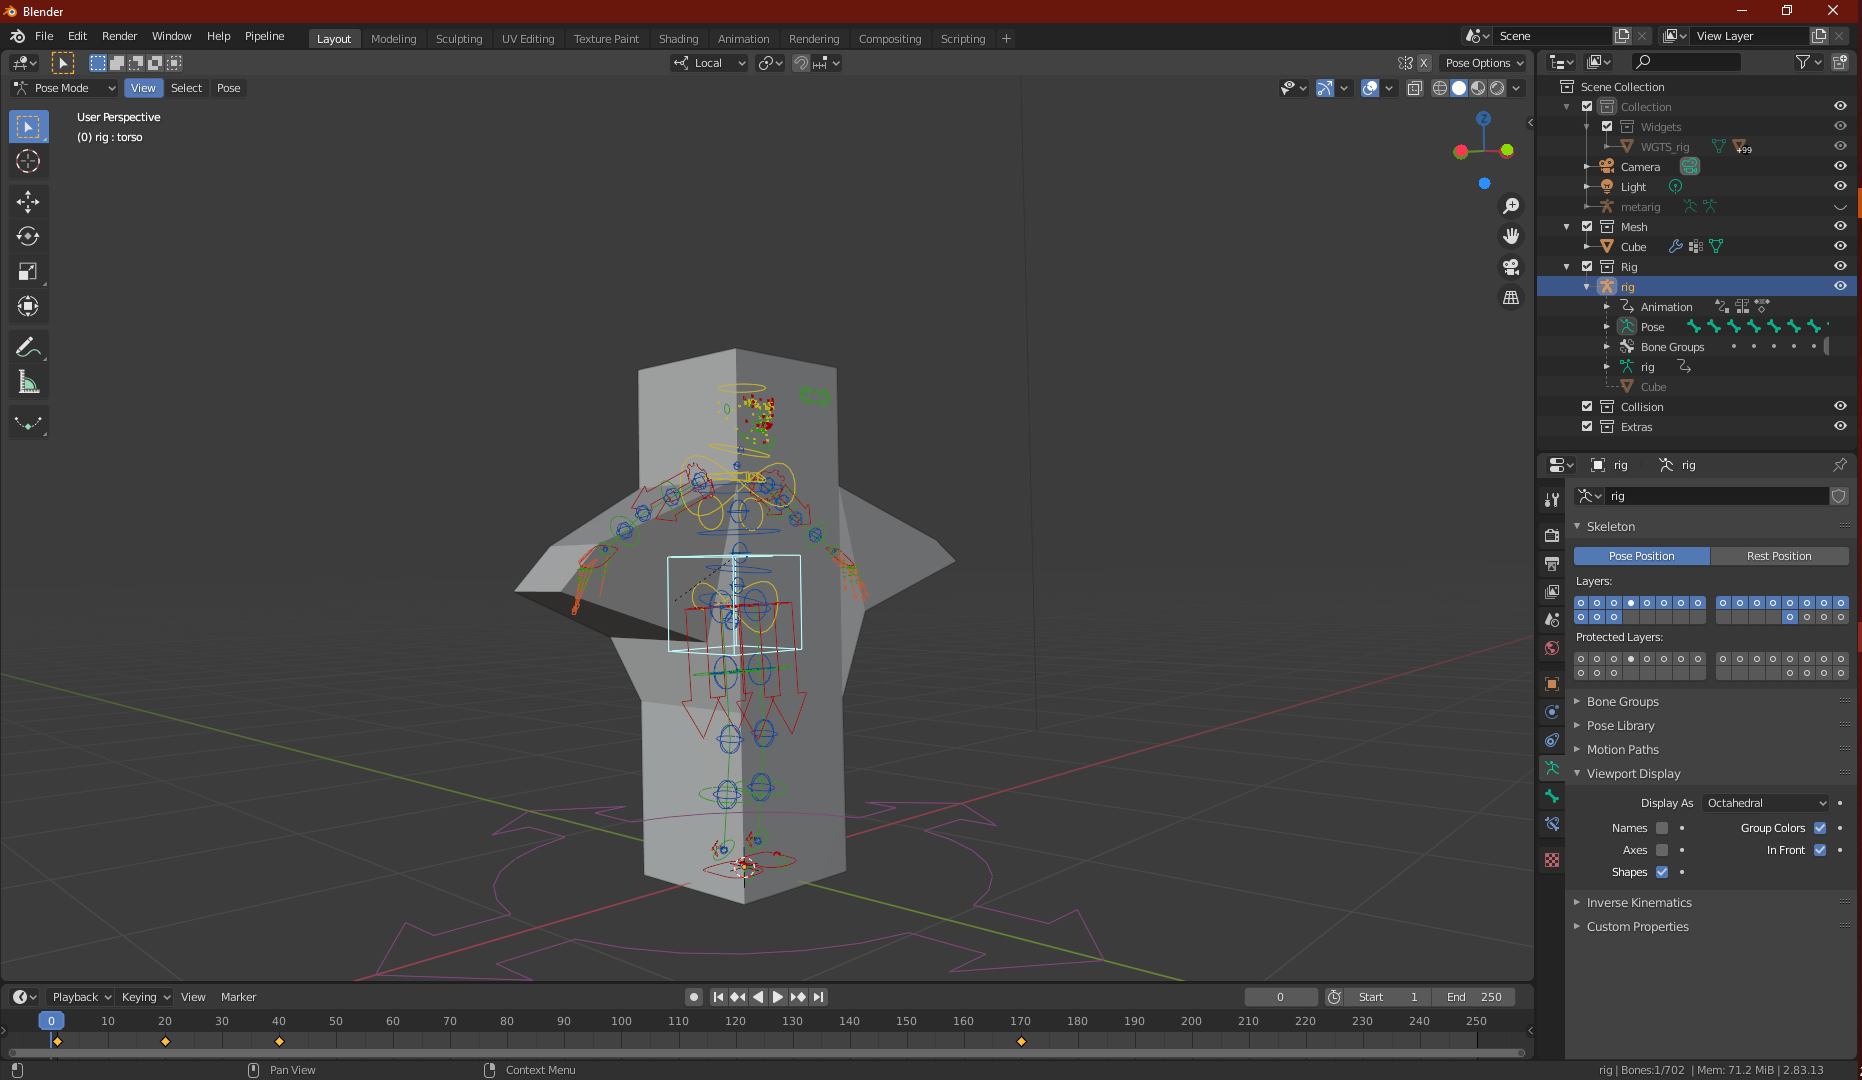Select the Annotate tool

[x=28, y=346]
